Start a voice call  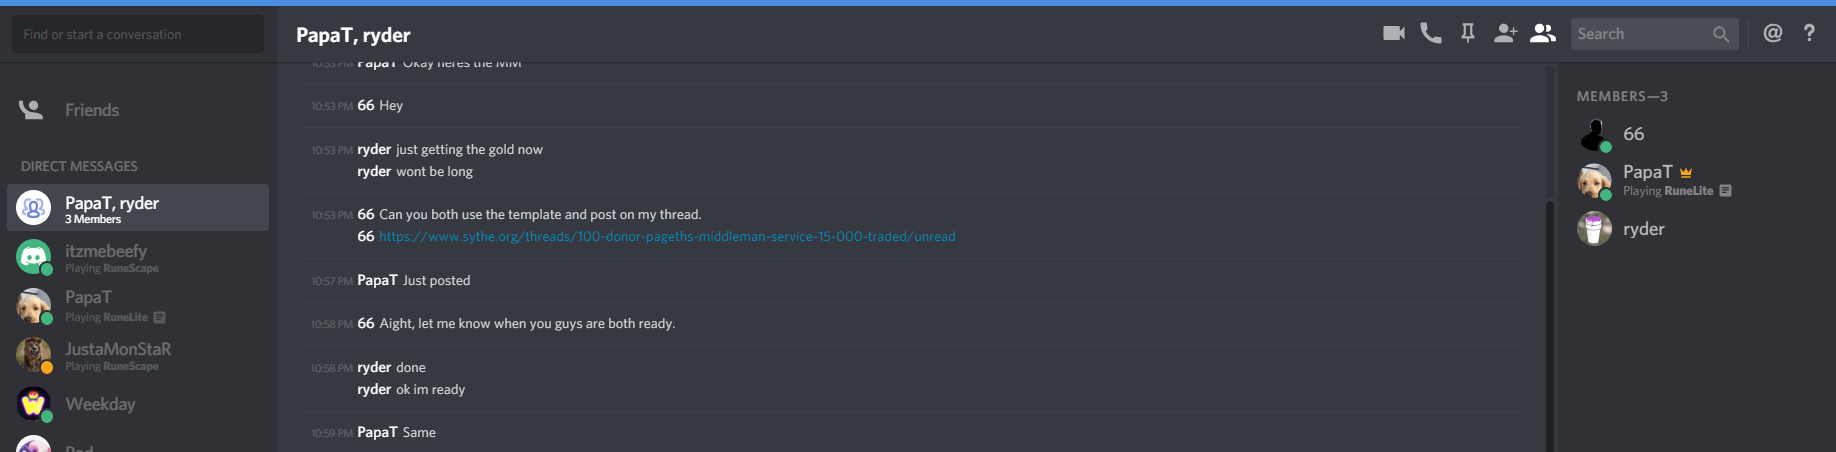(x=1431, y=33)
